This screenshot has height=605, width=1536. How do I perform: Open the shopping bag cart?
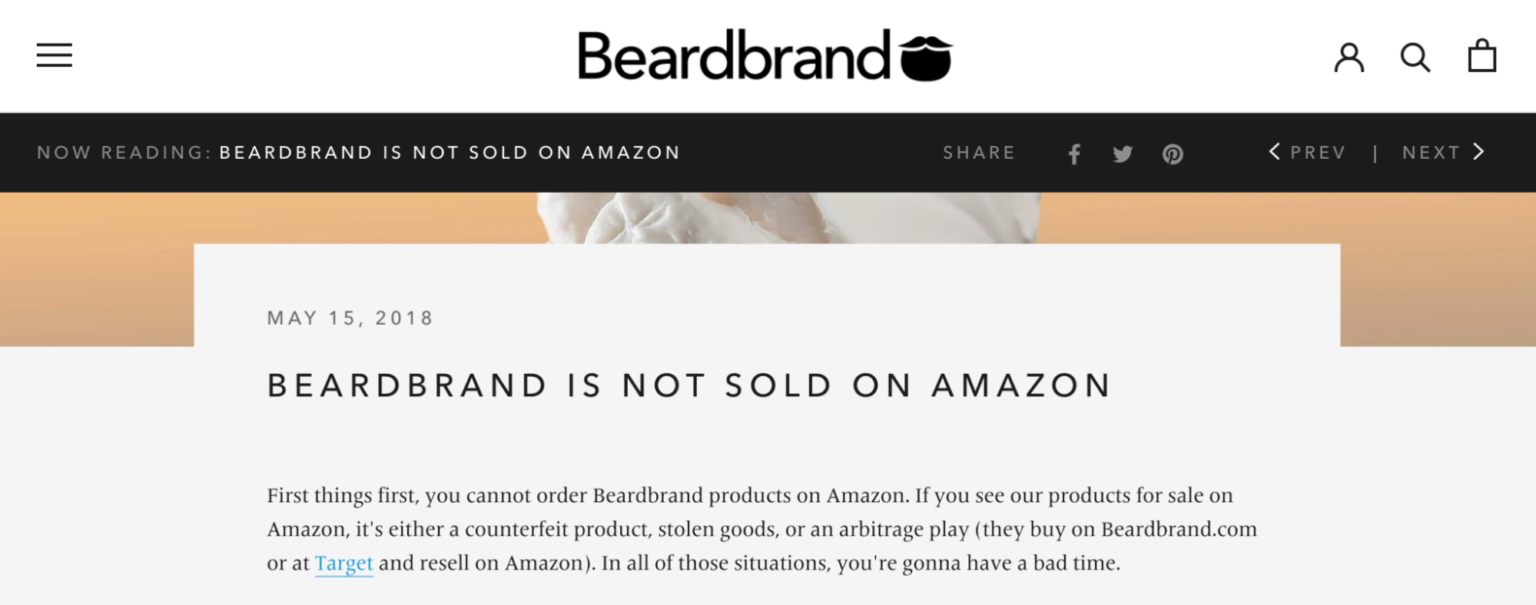[1482, 56]
